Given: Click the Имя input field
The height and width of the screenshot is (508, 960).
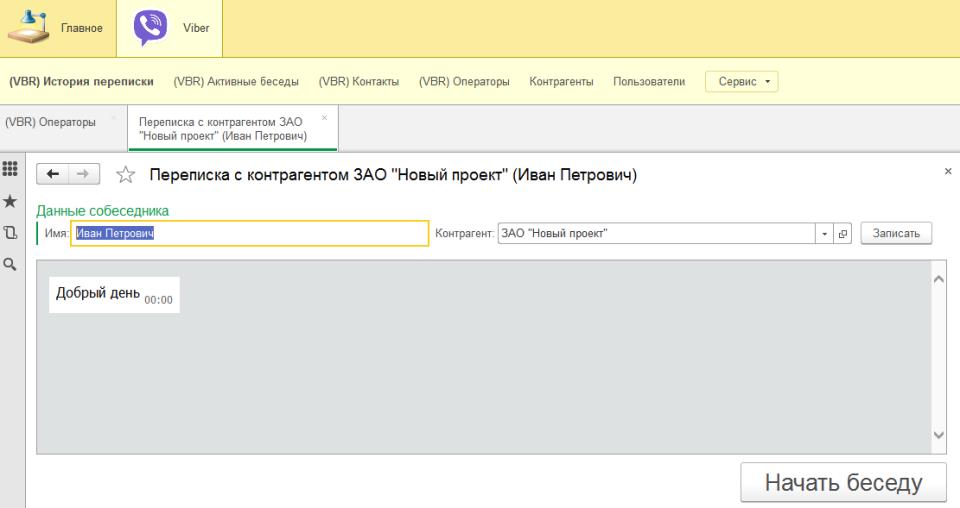Looking at the screenshot, I should coord(250,233).
